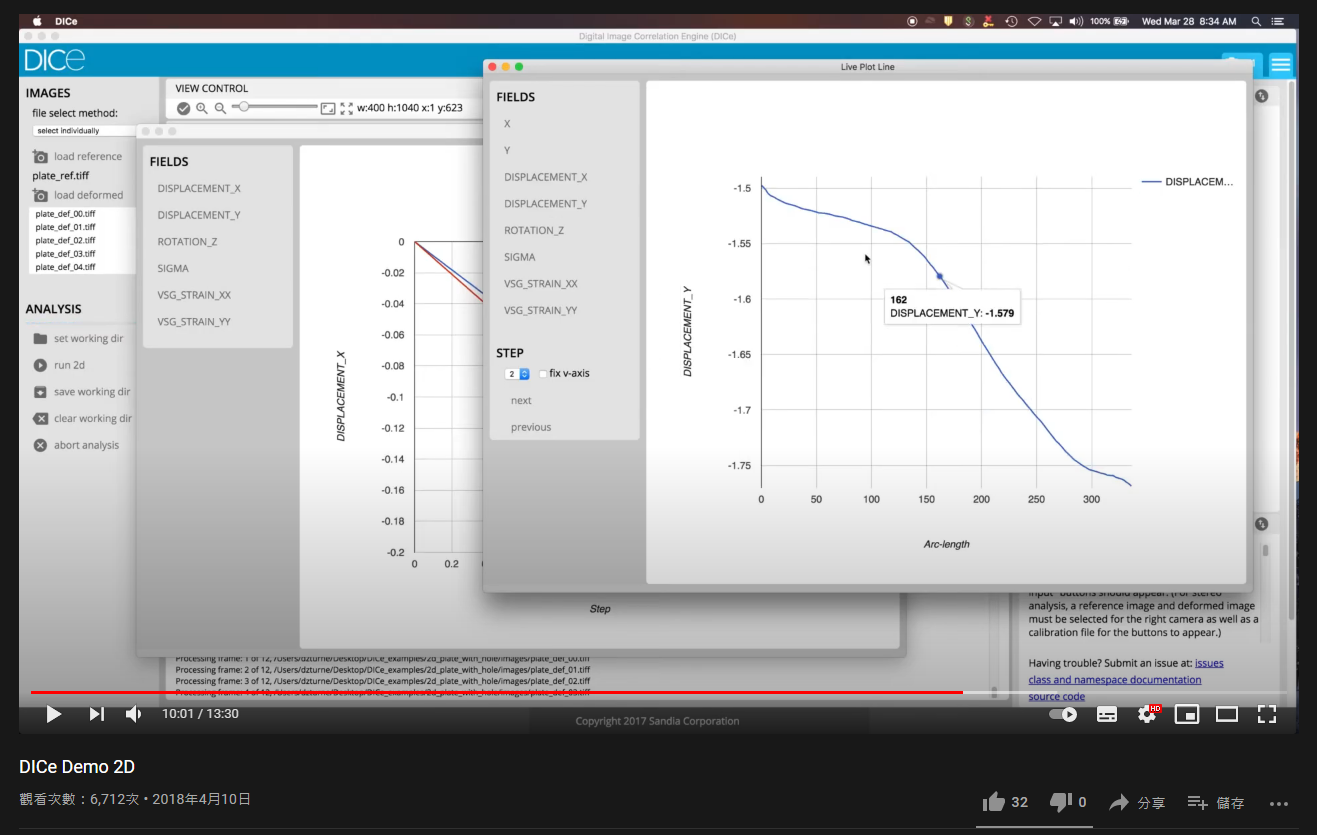Viewport: 1317px width, 835px height.
Task: Select DISPLACEMENT_X in Live Plot Line fields
Action: [545, 177]
